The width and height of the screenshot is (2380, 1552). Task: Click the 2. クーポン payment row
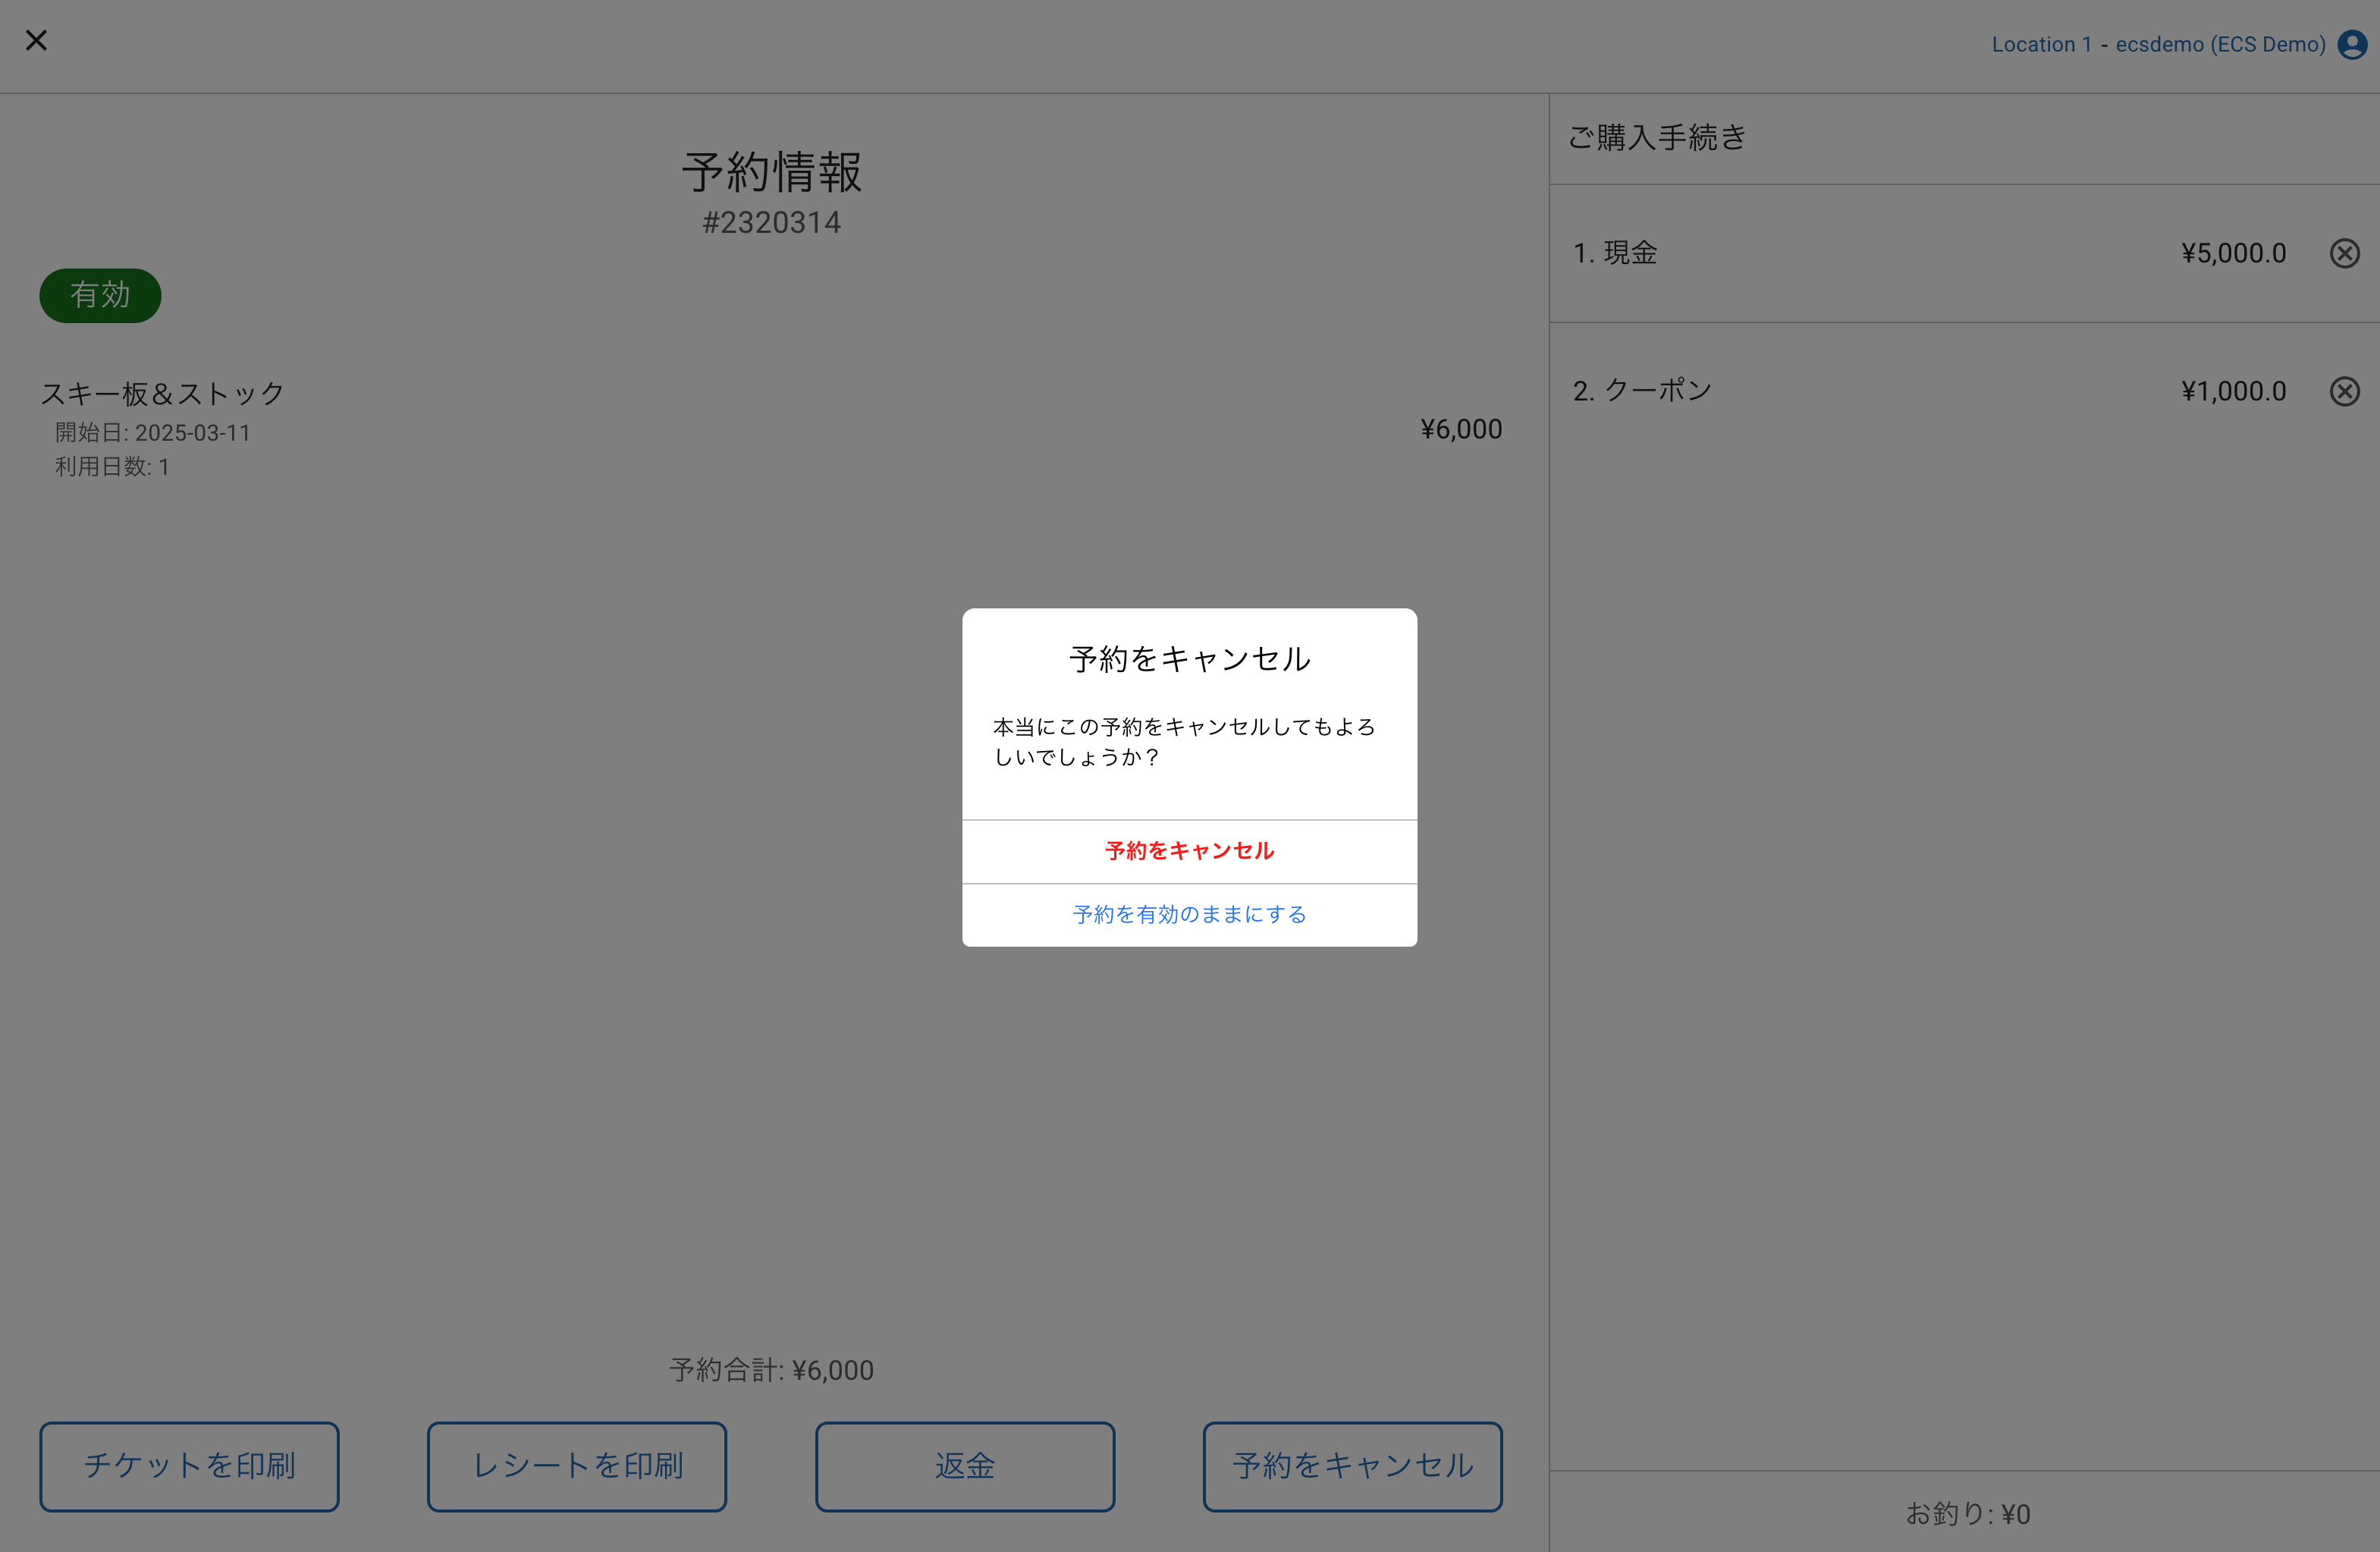[1642, 391]
